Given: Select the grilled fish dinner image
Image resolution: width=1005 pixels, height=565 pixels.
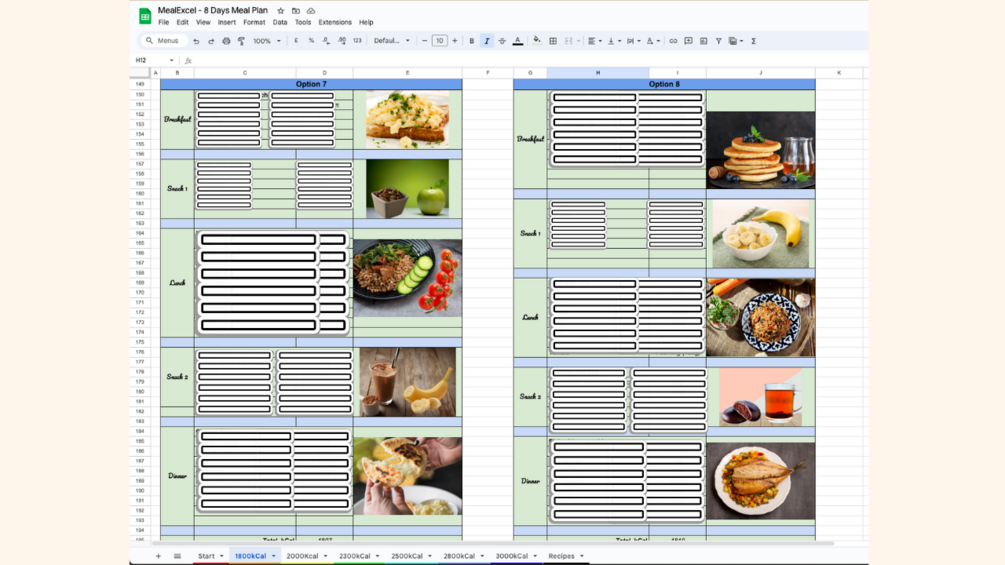Looking at the screenshot, I should click(761, 481).
